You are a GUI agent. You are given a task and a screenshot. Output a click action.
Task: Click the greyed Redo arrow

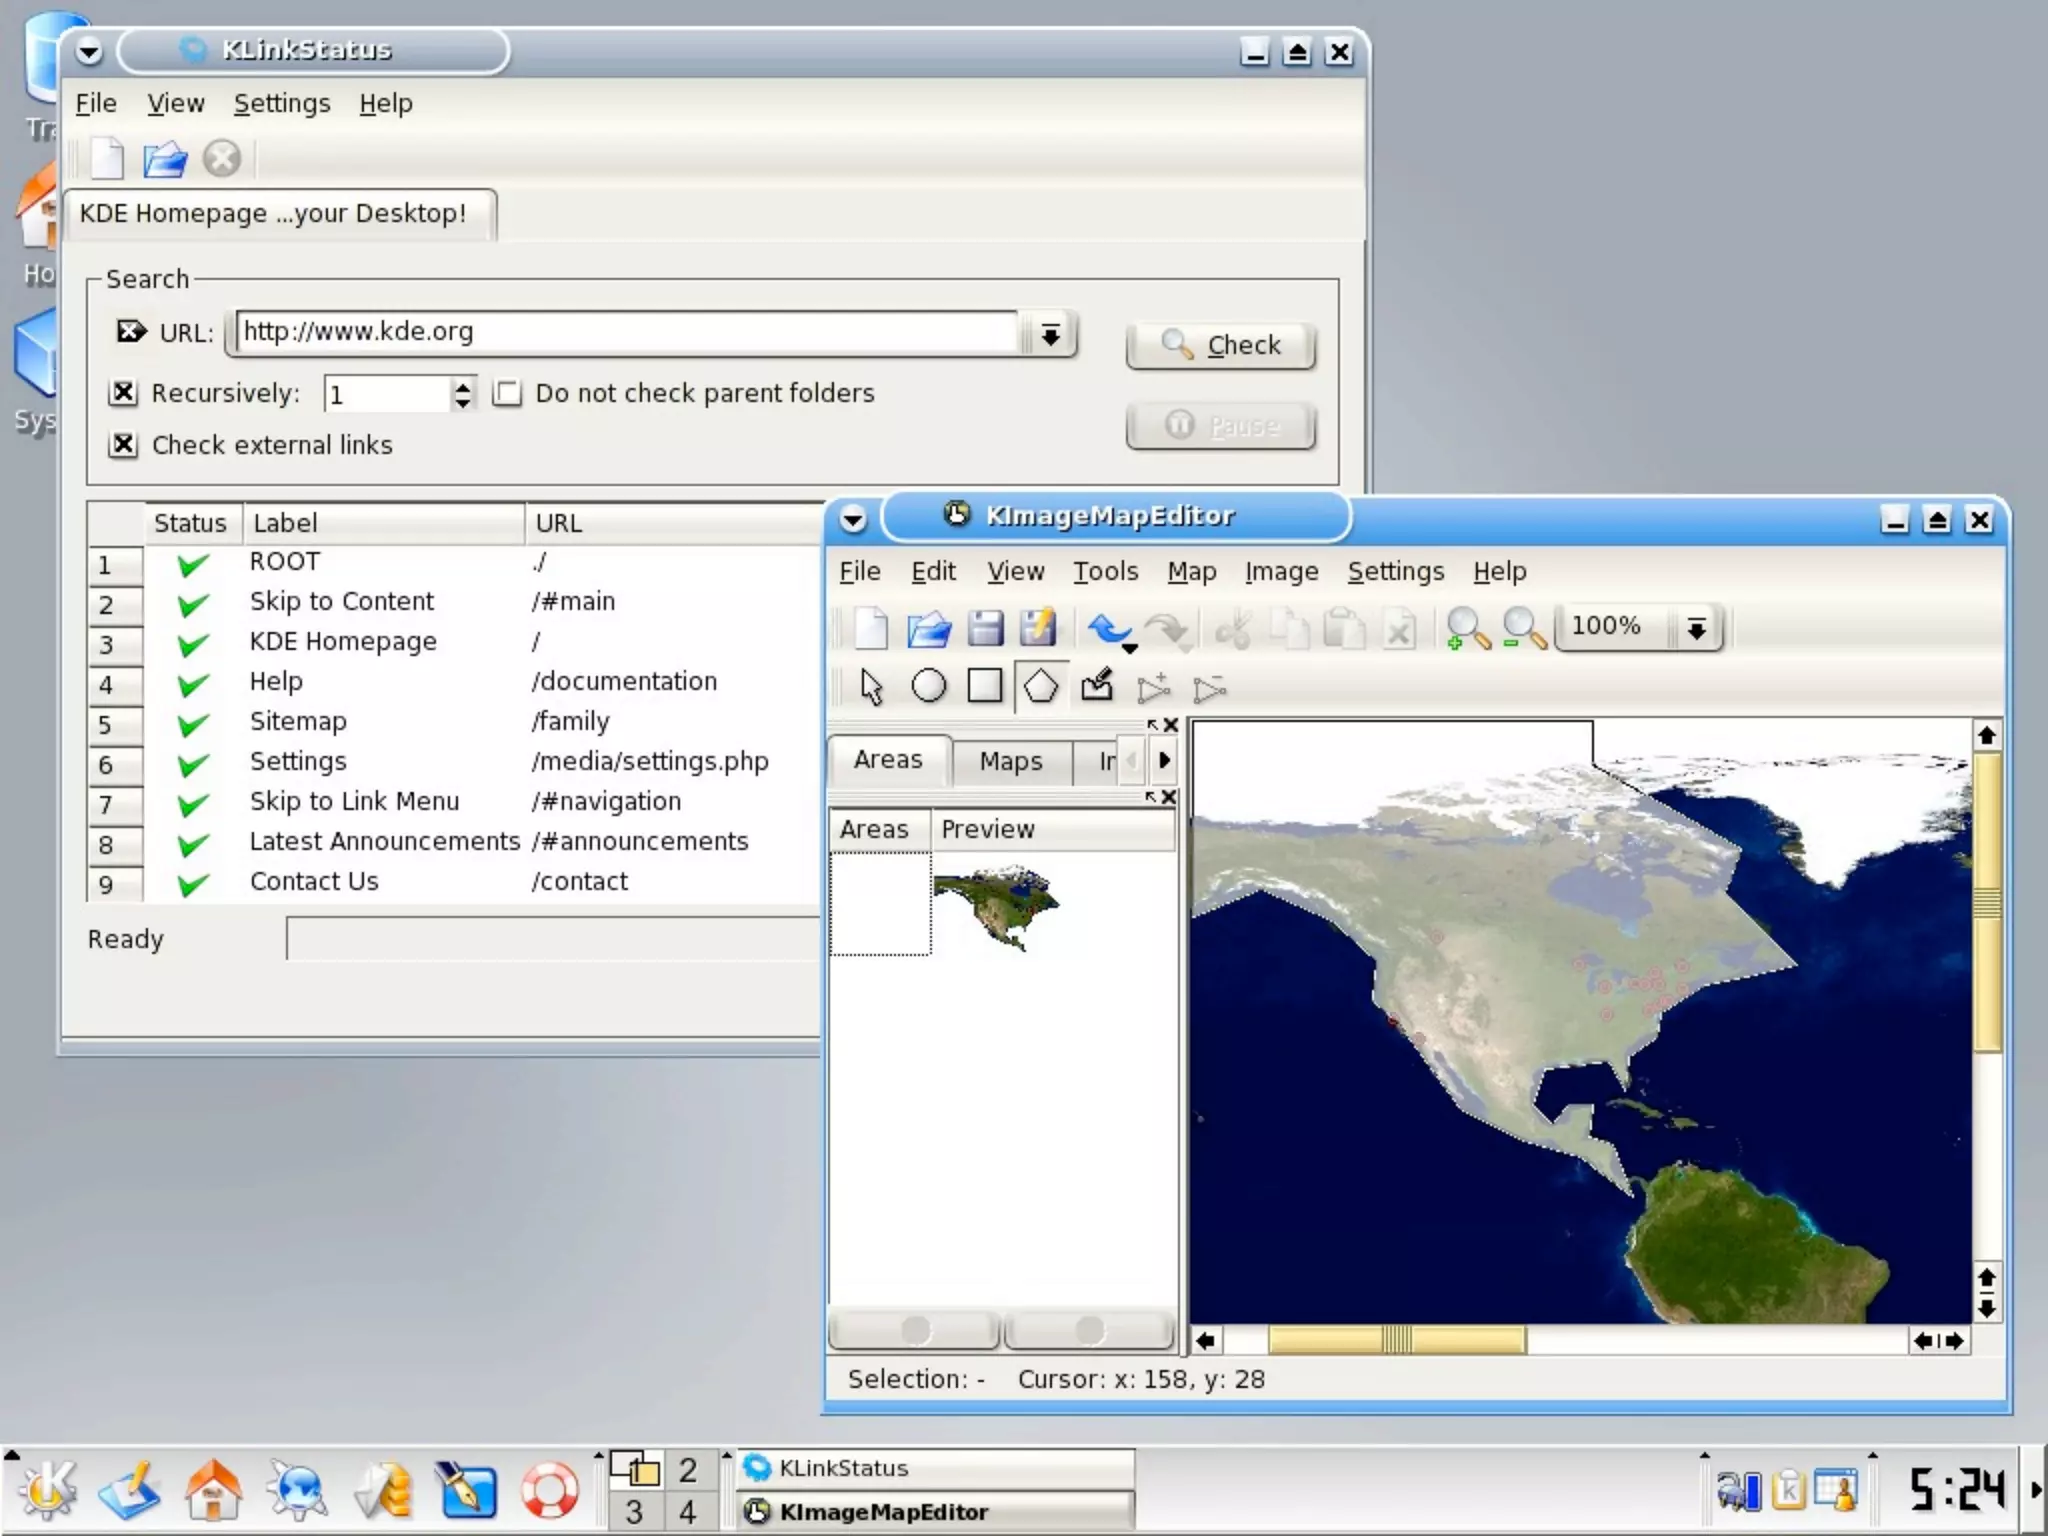(x=1166, y=629)
